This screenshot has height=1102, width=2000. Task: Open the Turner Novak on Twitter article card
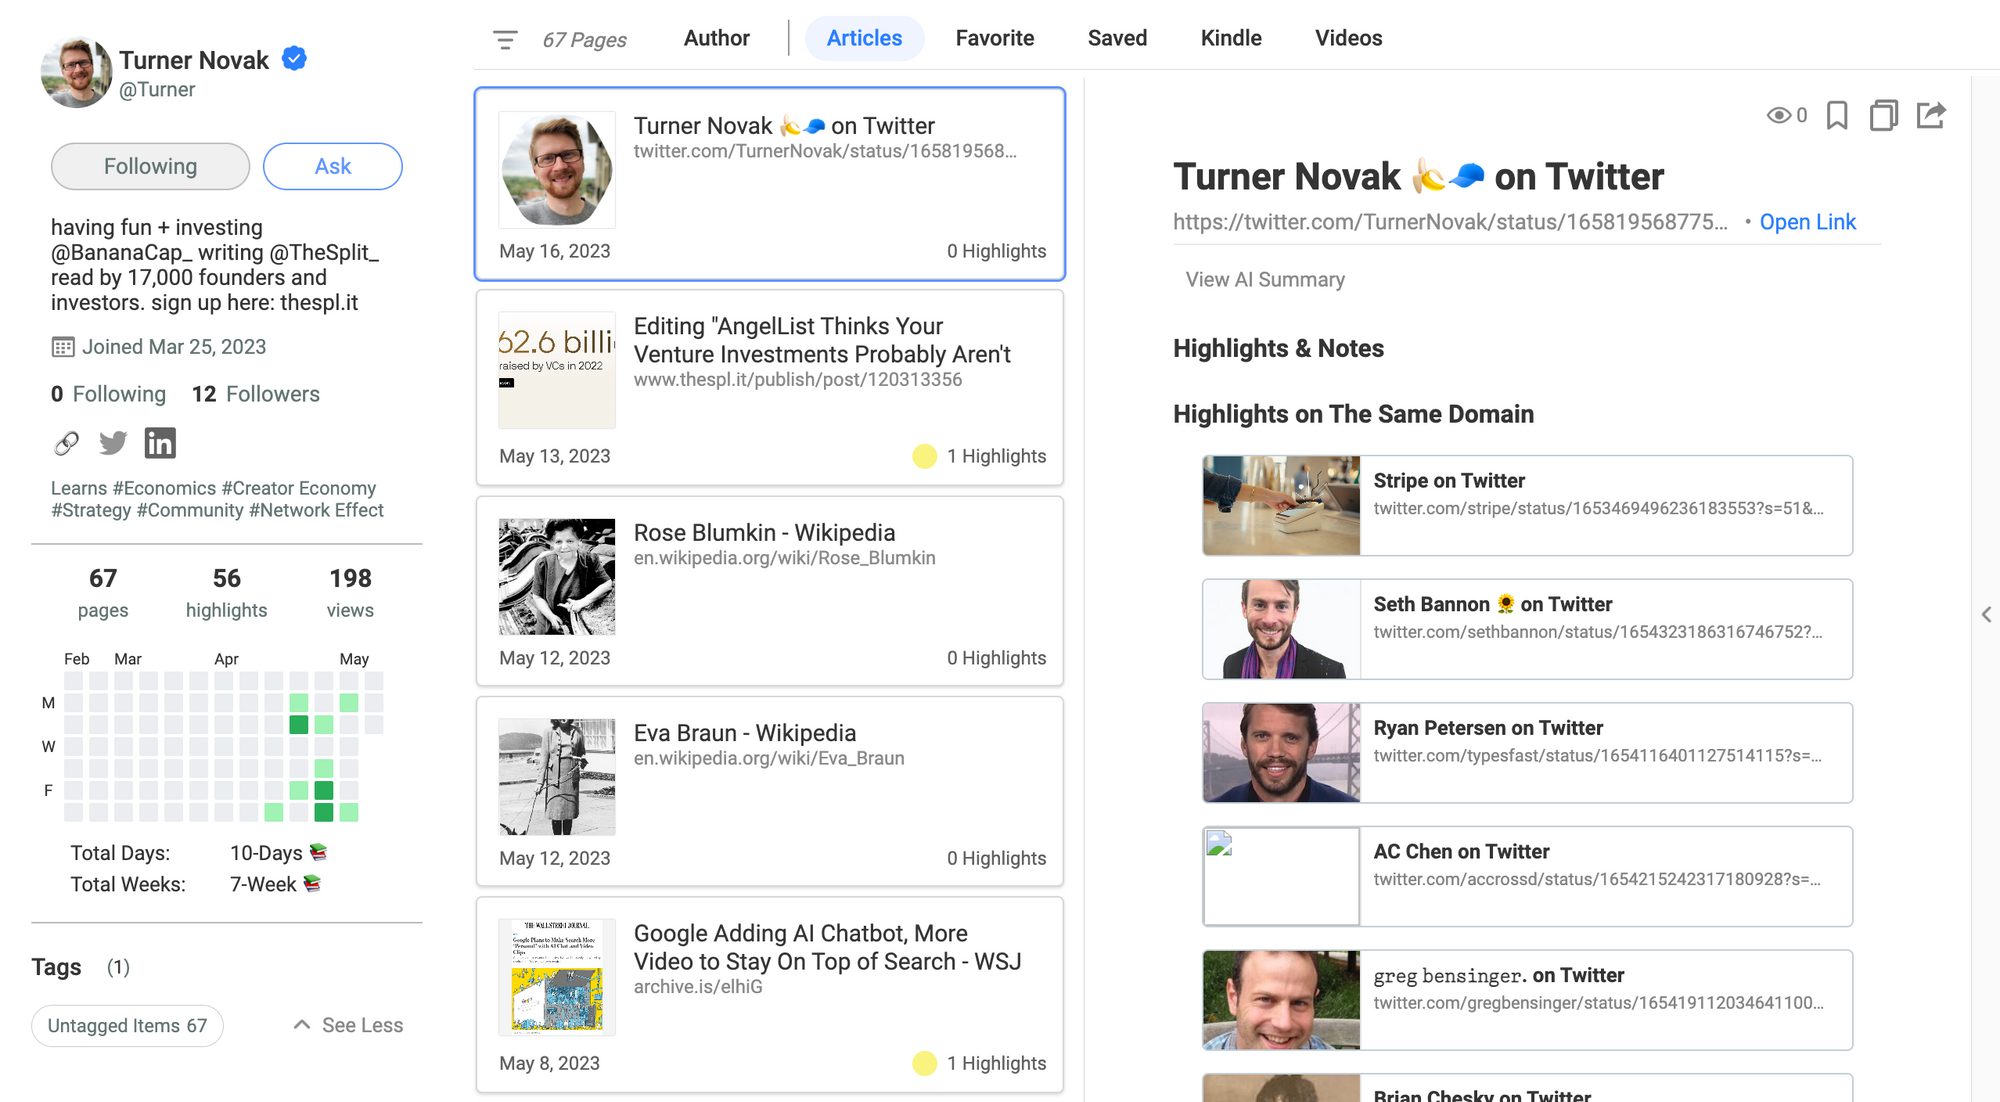click(770, 184)
